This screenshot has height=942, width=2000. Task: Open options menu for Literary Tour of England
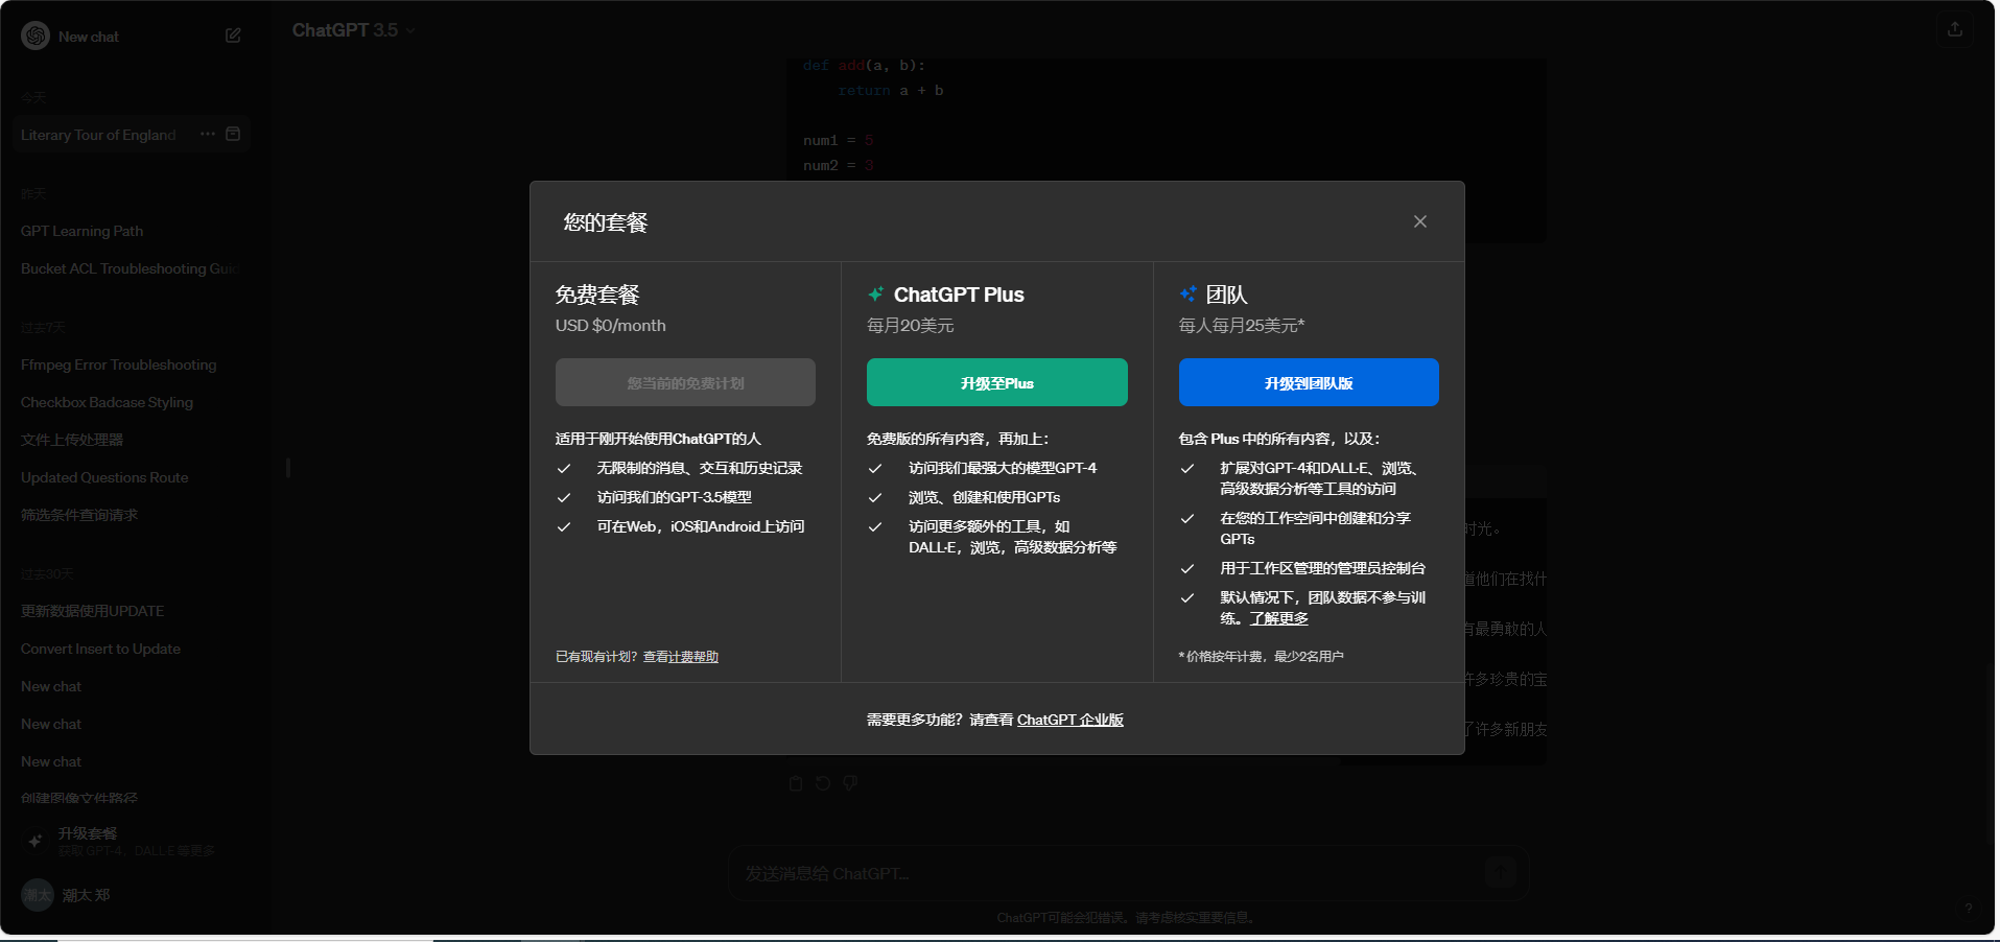tap(207, 133)
